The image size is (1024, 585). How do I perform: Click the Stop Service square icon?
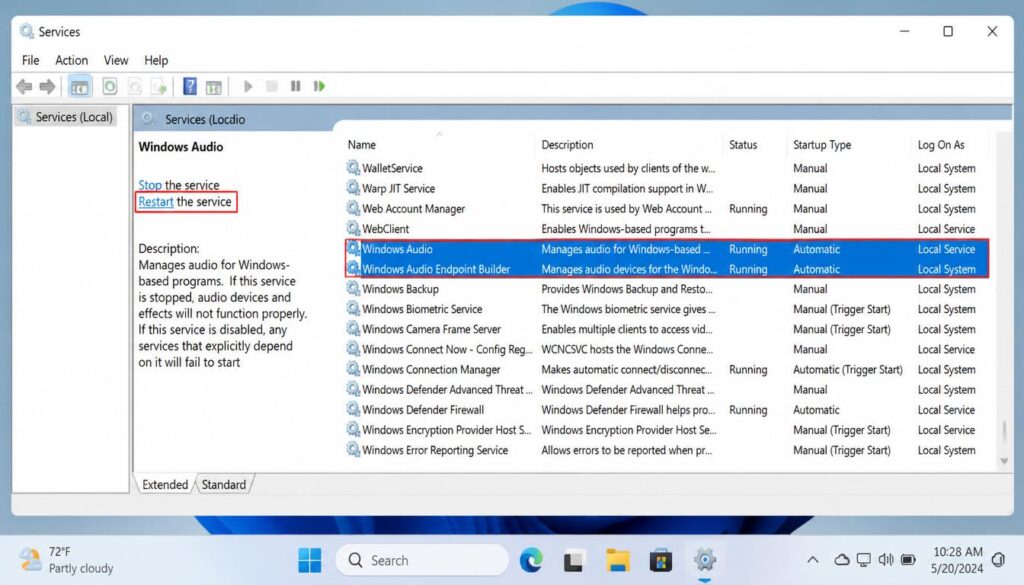click(272, 86)
